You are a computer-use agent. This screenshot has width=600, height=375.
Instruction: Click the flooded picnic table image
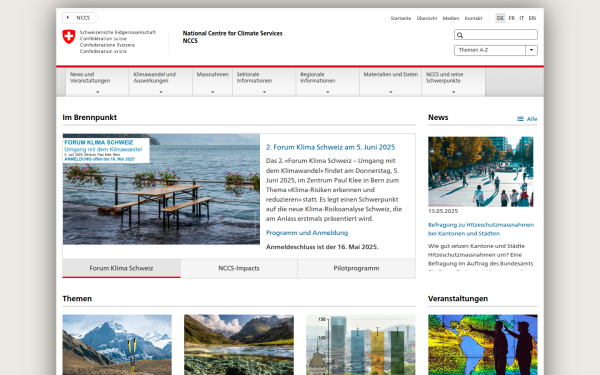161,189
